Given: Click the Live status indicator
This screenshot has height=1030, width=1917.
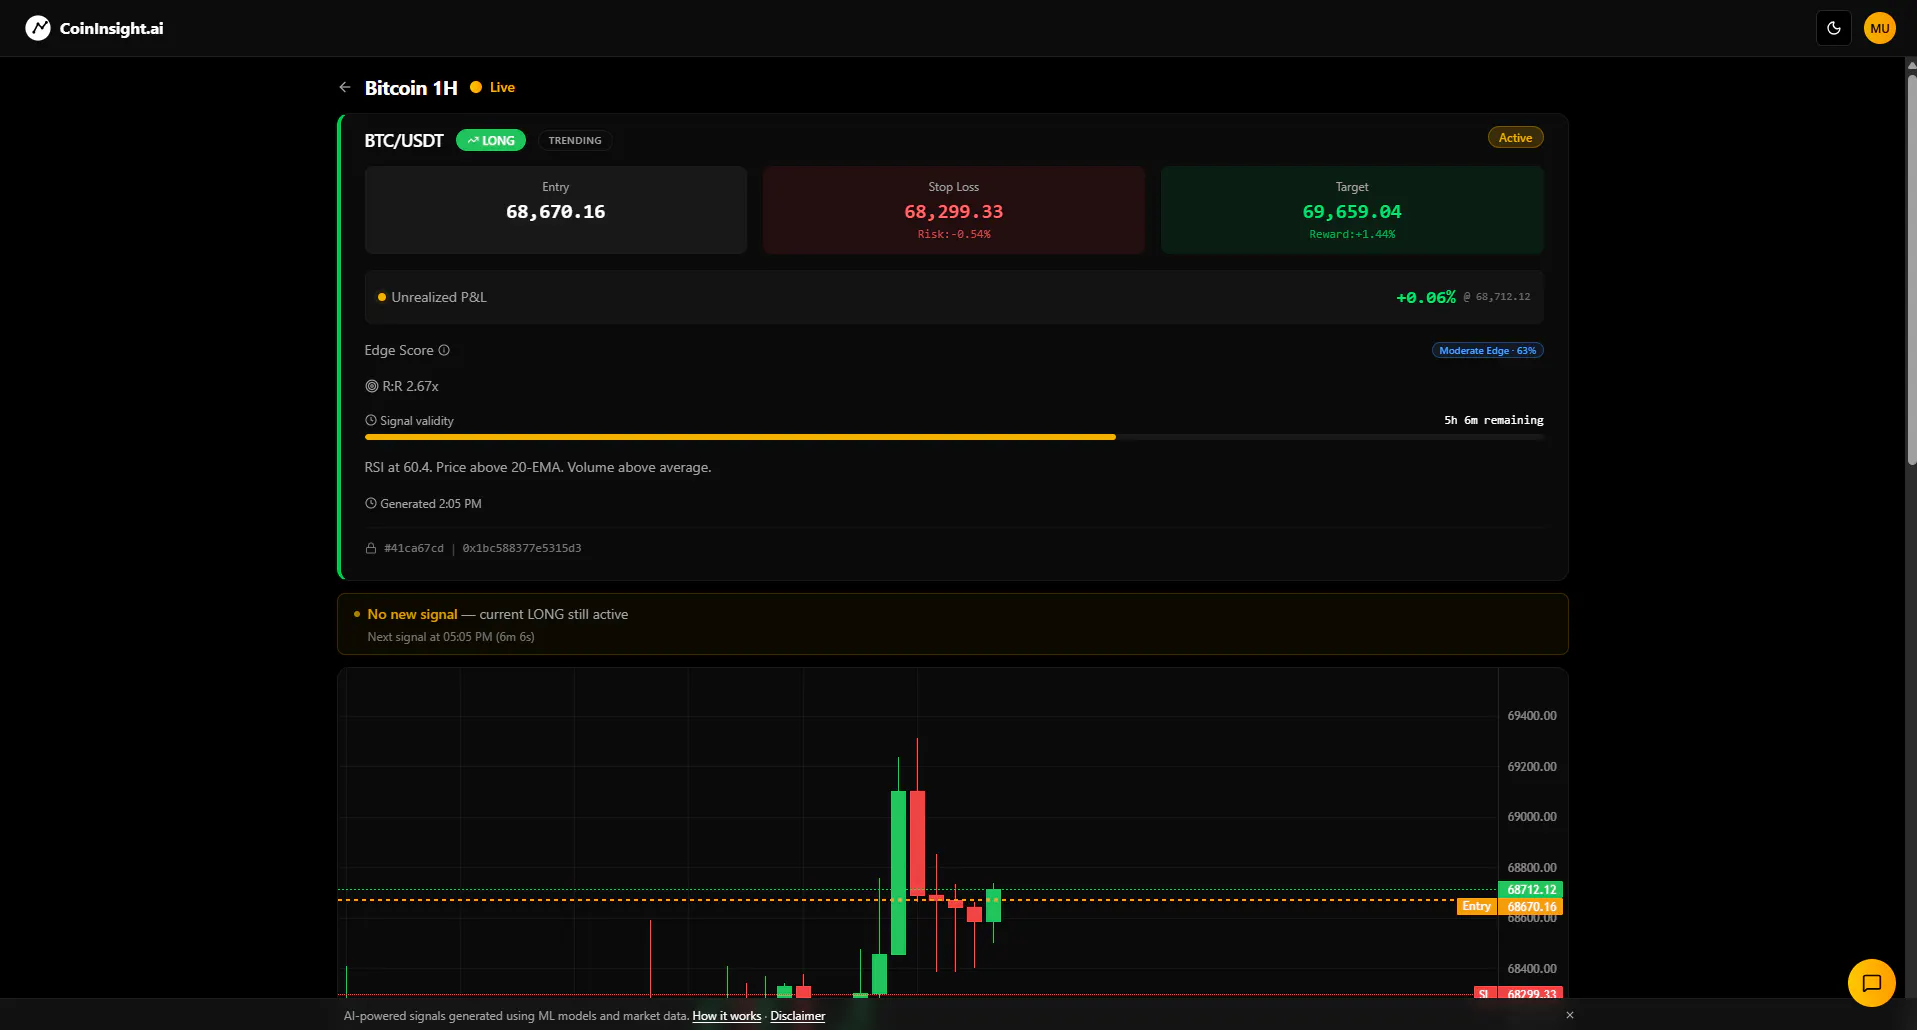Looking at the screenshot, I should 493,87.
